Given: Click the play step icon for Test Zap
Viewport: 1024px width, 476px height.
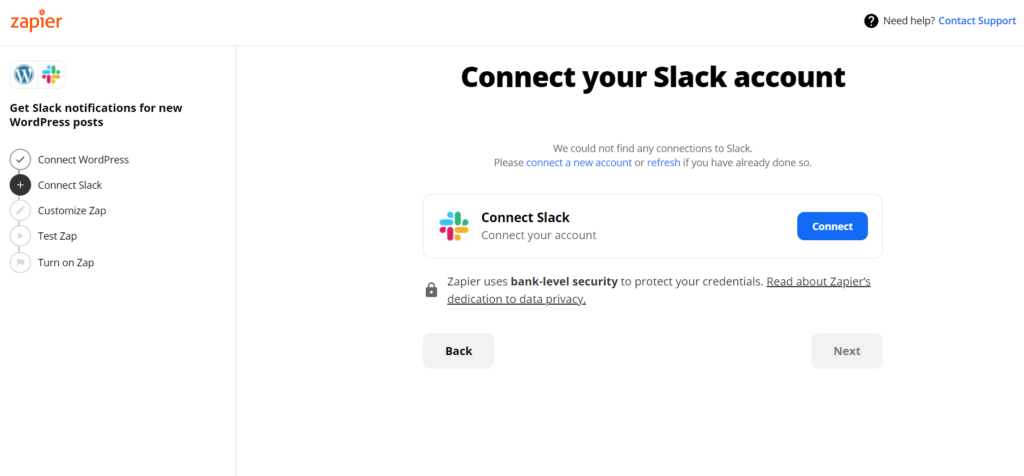Looking at the screenshot, I should click(20, 236).
